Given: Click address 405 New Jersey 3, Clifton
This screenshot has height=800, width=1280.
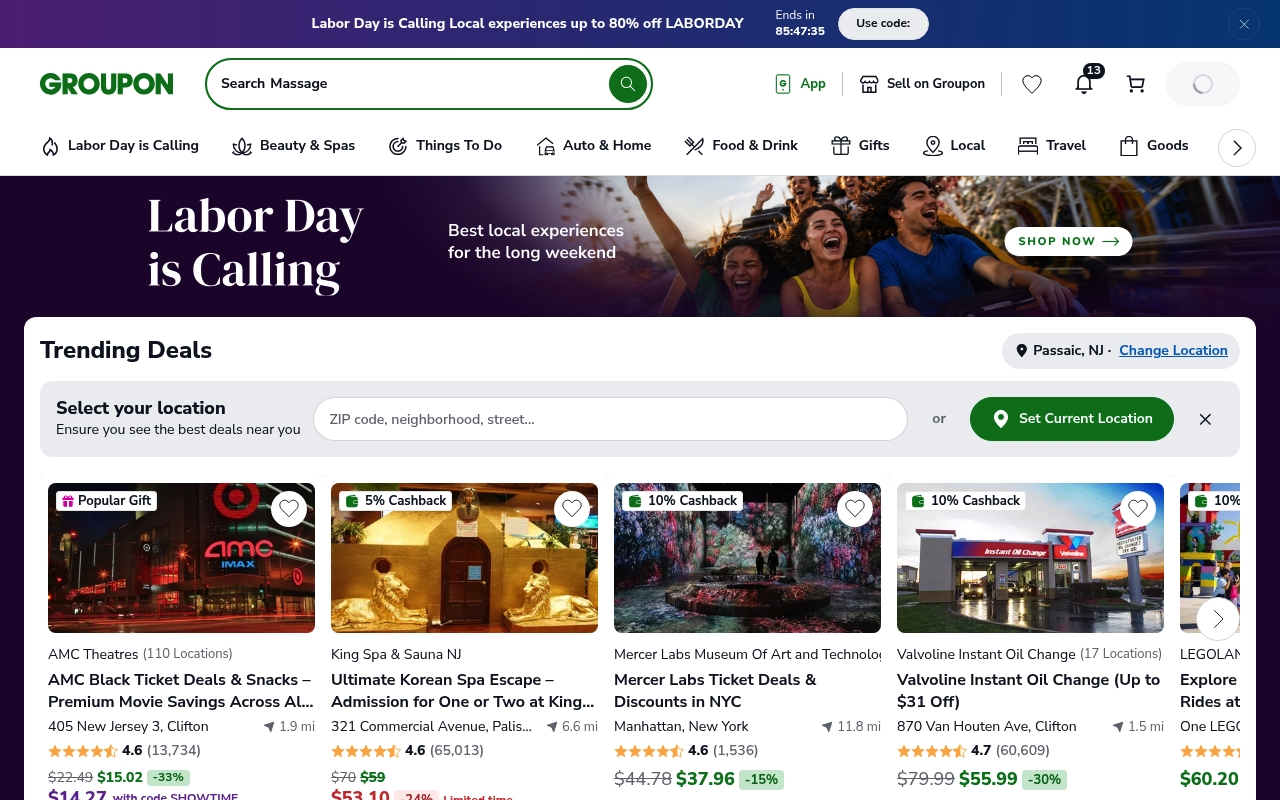Looking at the screenshot, I should (128, 727).
